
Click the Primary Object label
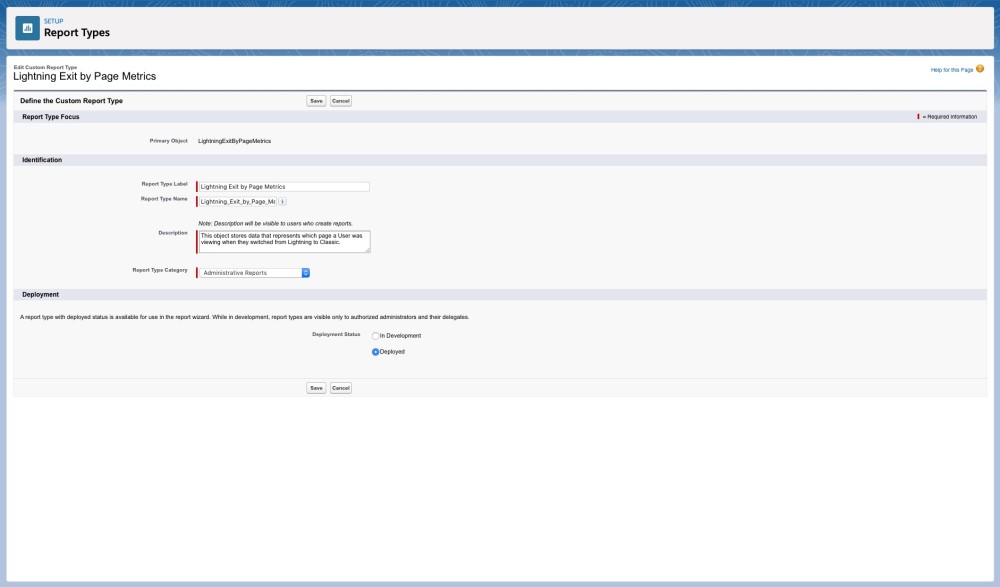168,141
